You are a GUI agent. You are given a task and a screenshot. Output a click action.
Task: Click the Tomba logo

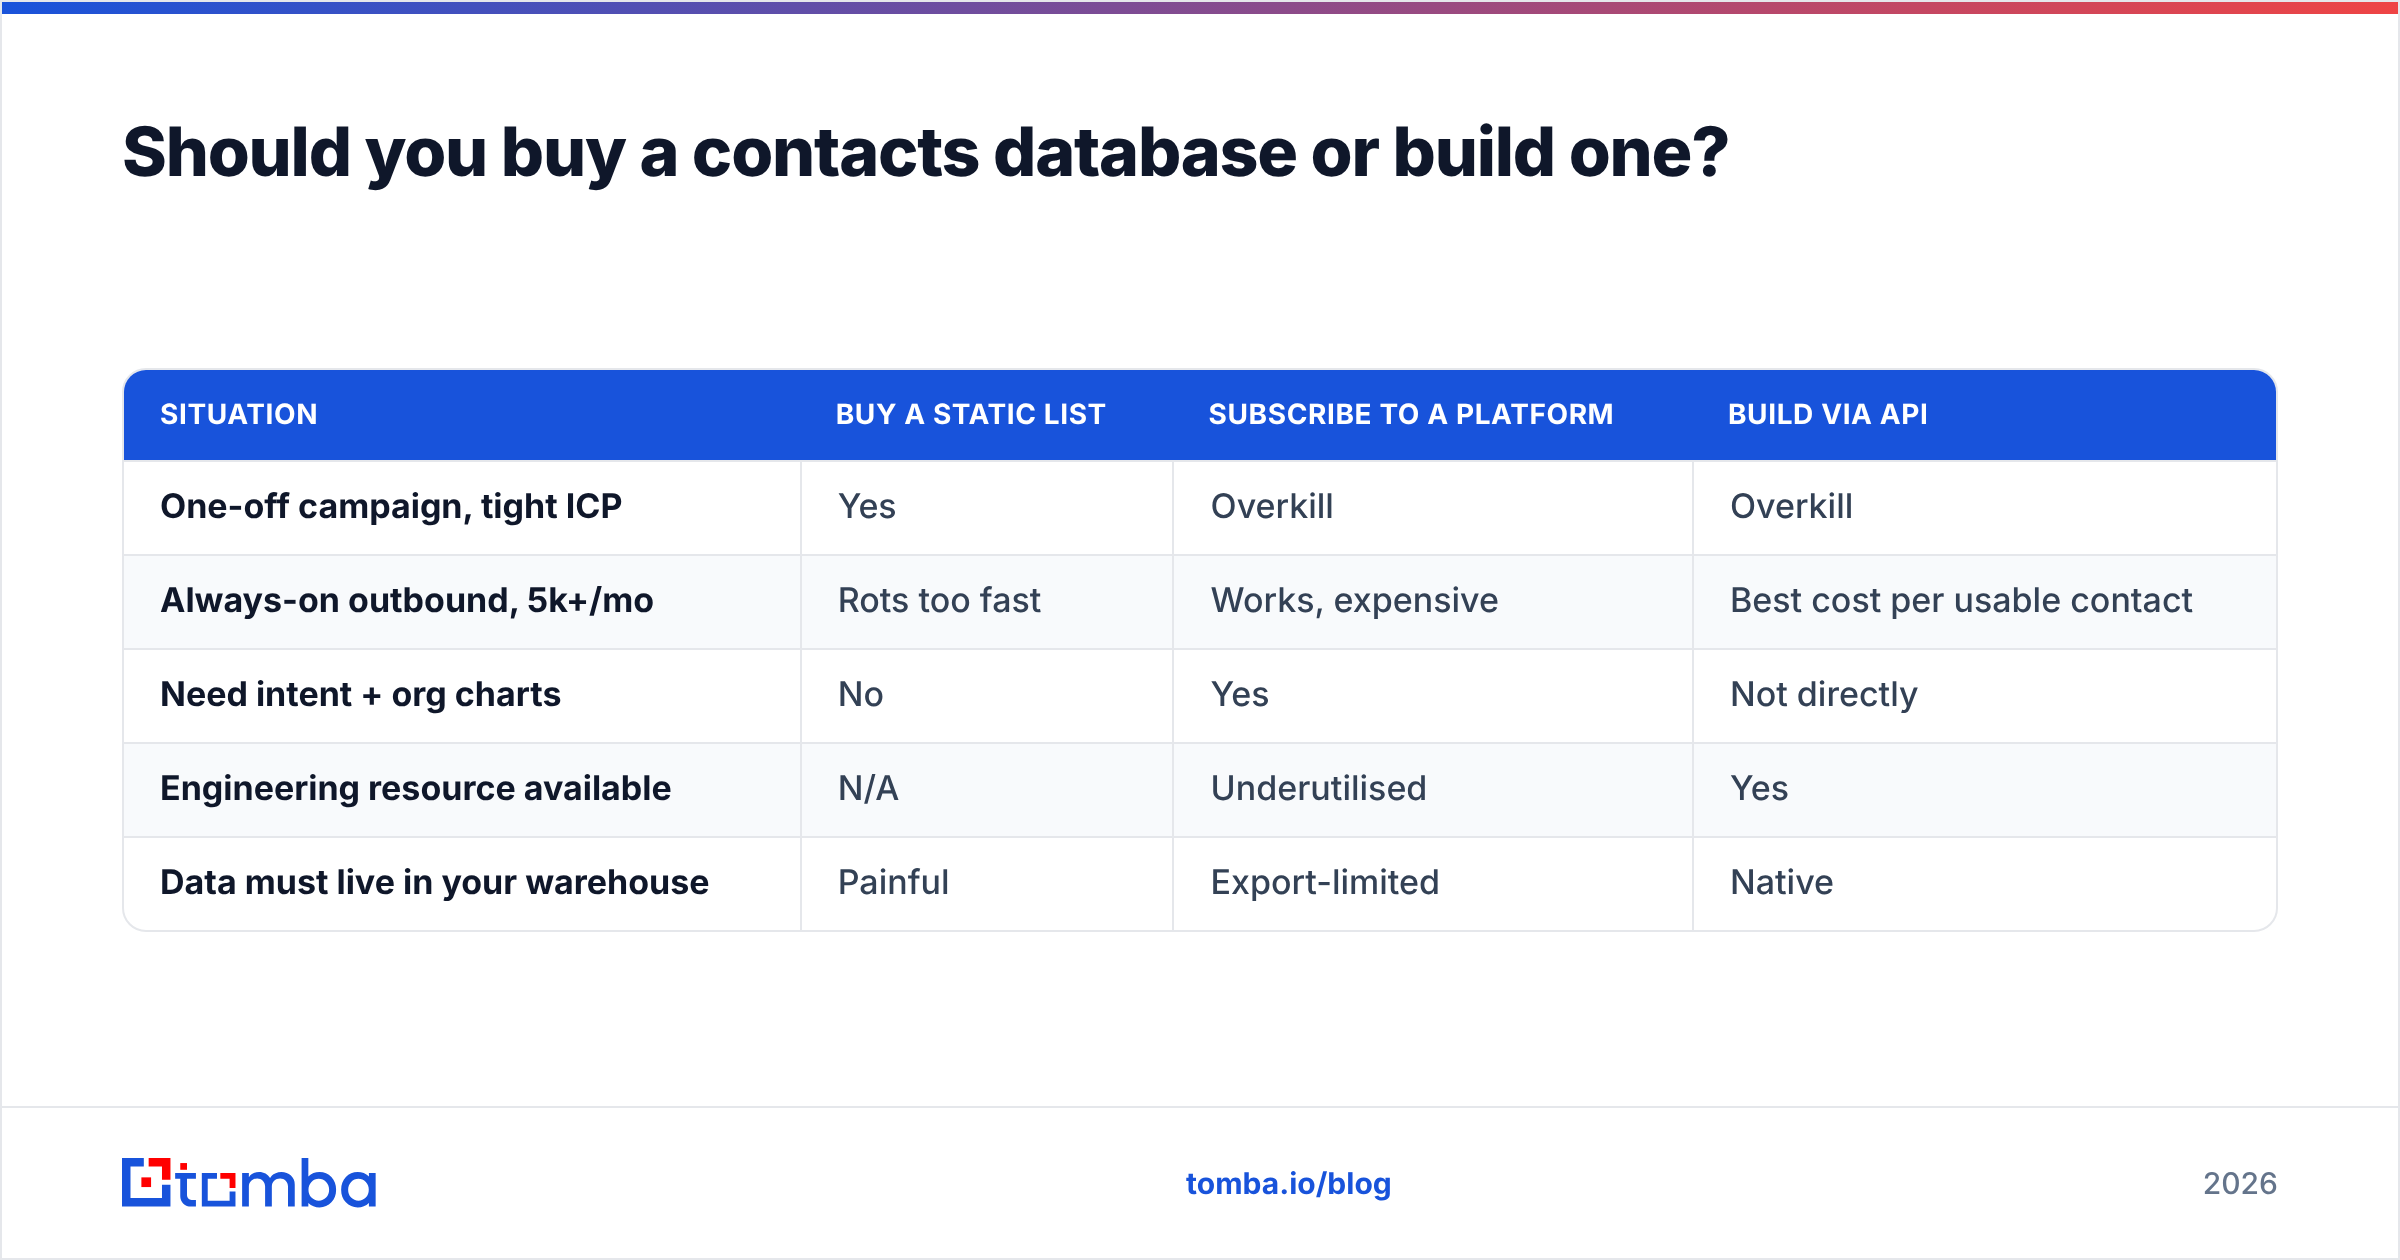tap(249, 1183)
